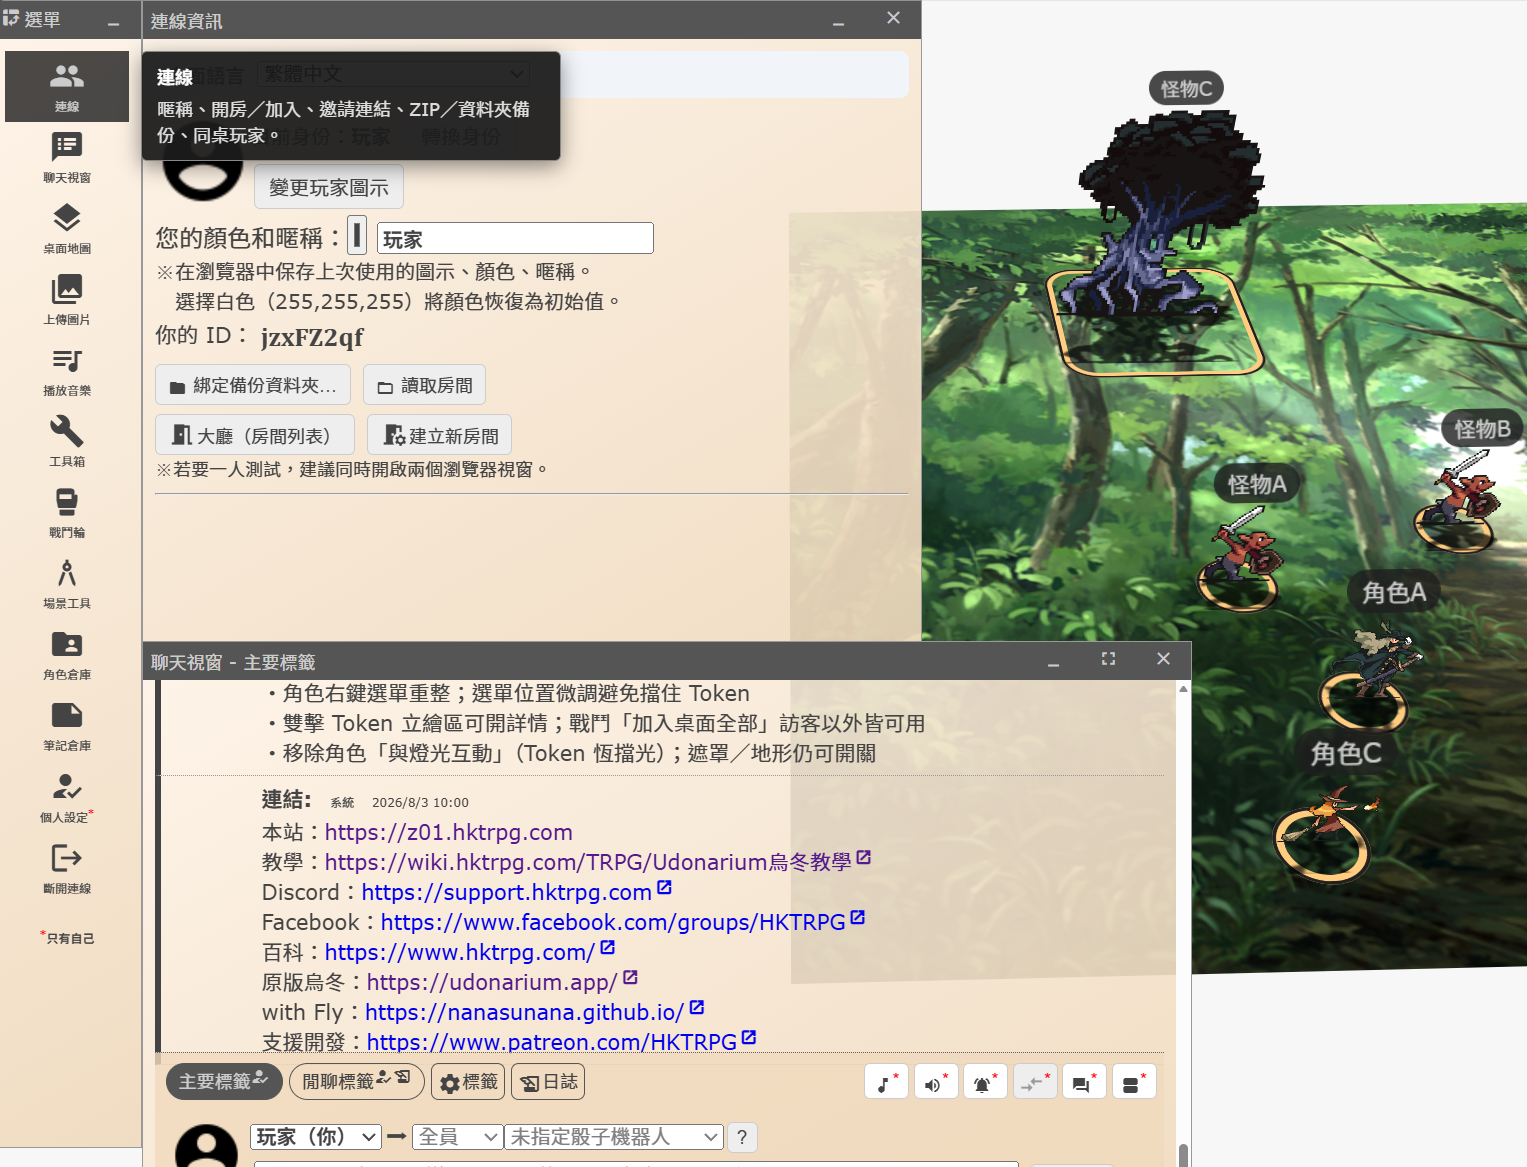This screenshot has height=1167, width=1527.
Task: Click the player avatar in chat input
Action: (206, 1146)
